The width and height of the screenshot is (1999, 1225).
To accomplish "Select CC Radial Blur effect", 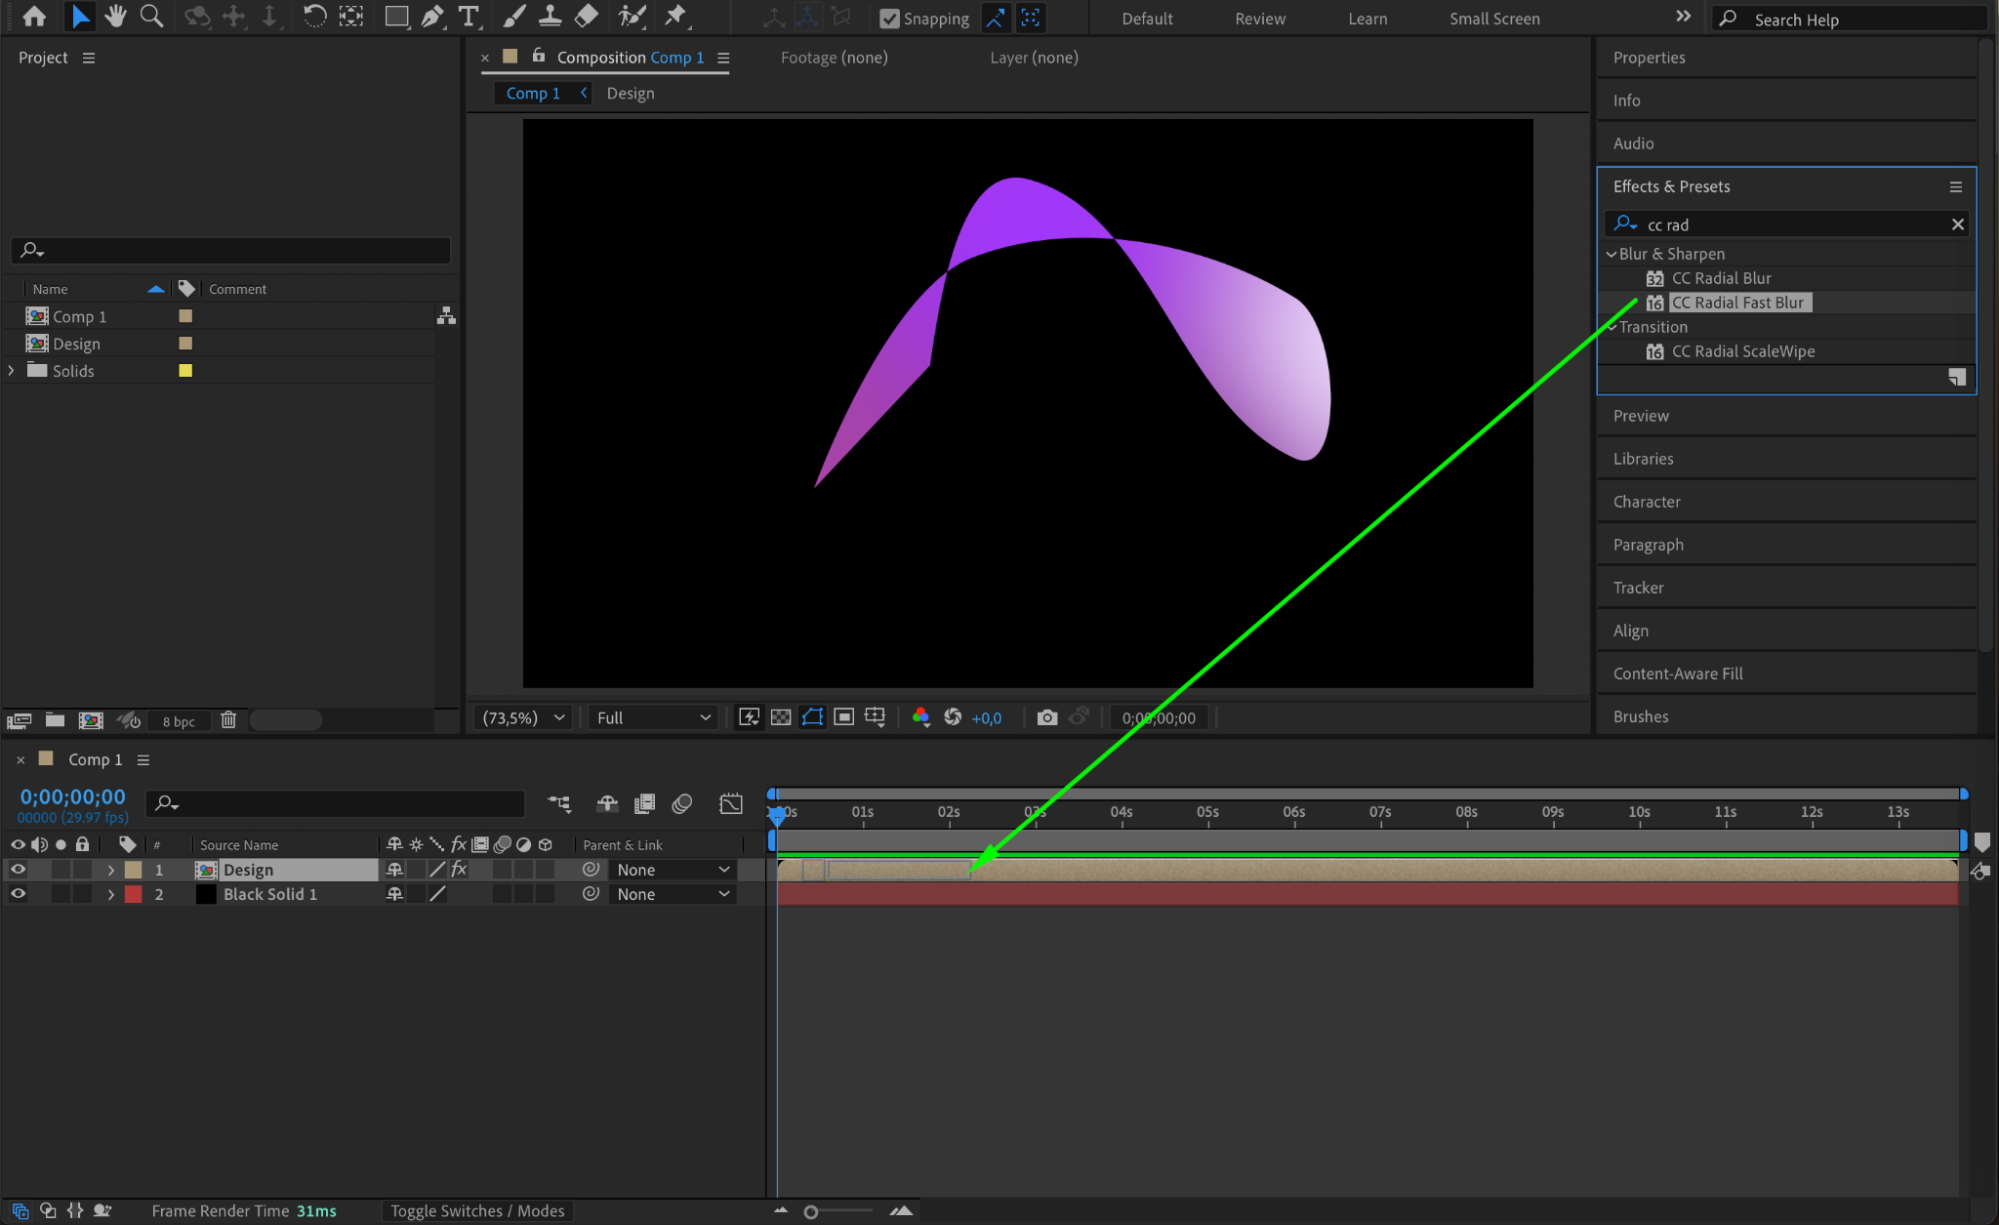I will 1720,278.
